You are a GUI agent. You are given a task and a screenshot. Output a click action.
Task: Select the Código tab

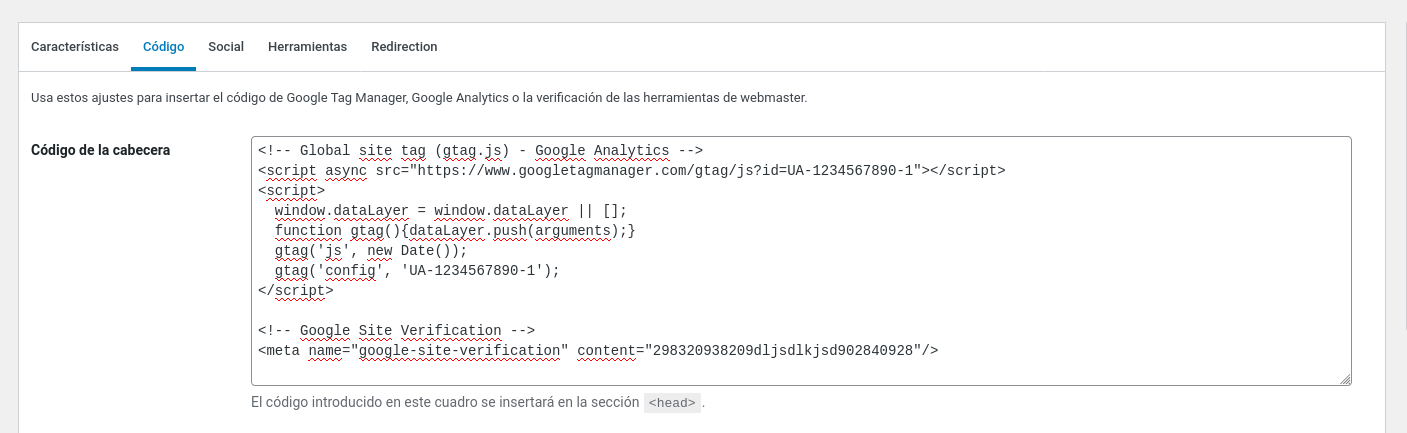[x=163, y=47]
